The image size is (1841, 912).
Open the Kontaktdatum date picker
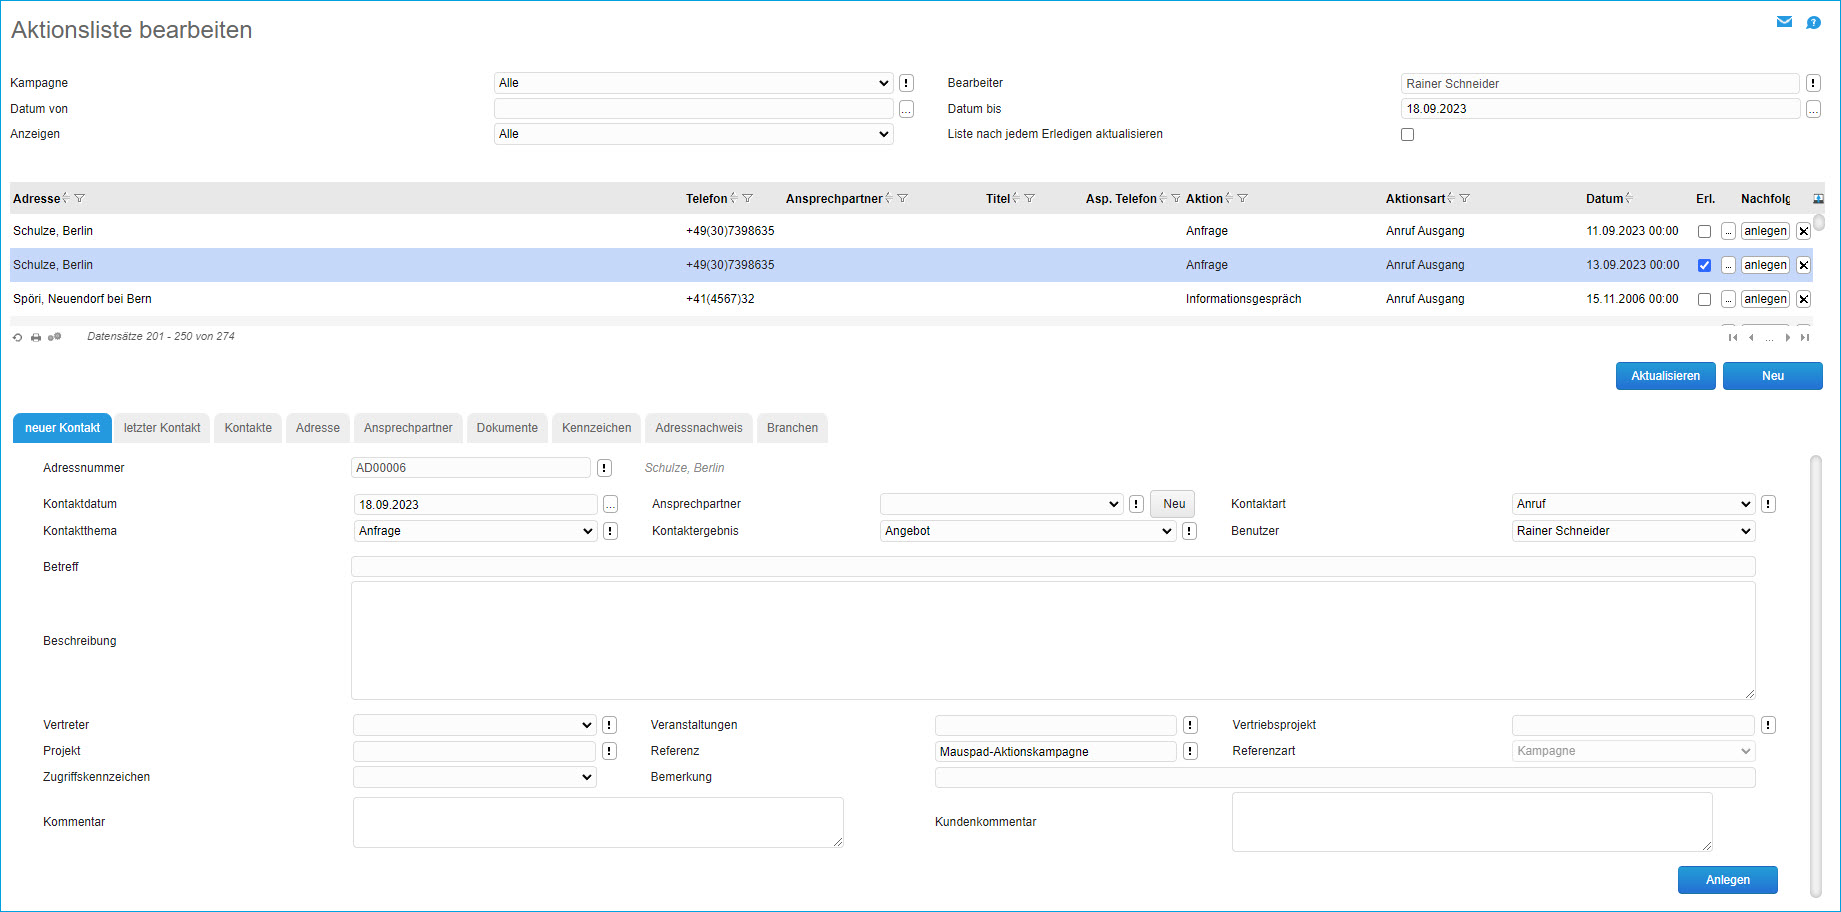point(610,505)
